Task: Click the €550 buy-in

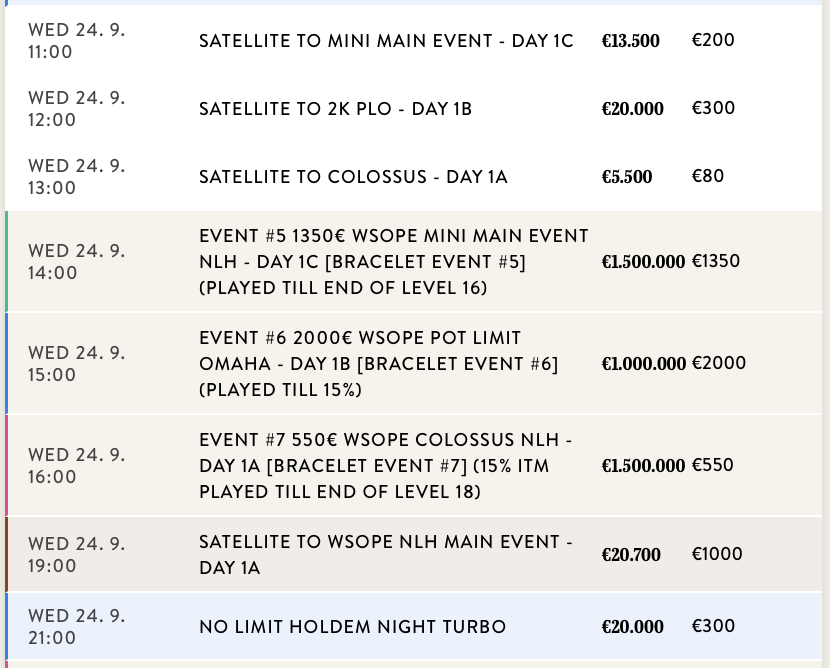Action: (712, 466)
